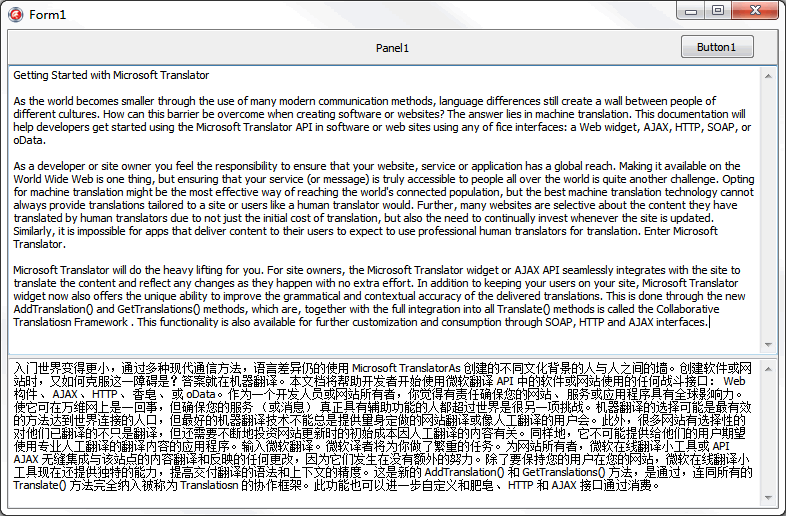
Task: Click 'Microsoft TranslatorAs' in the Chinese text
Action: click(406, 368)
